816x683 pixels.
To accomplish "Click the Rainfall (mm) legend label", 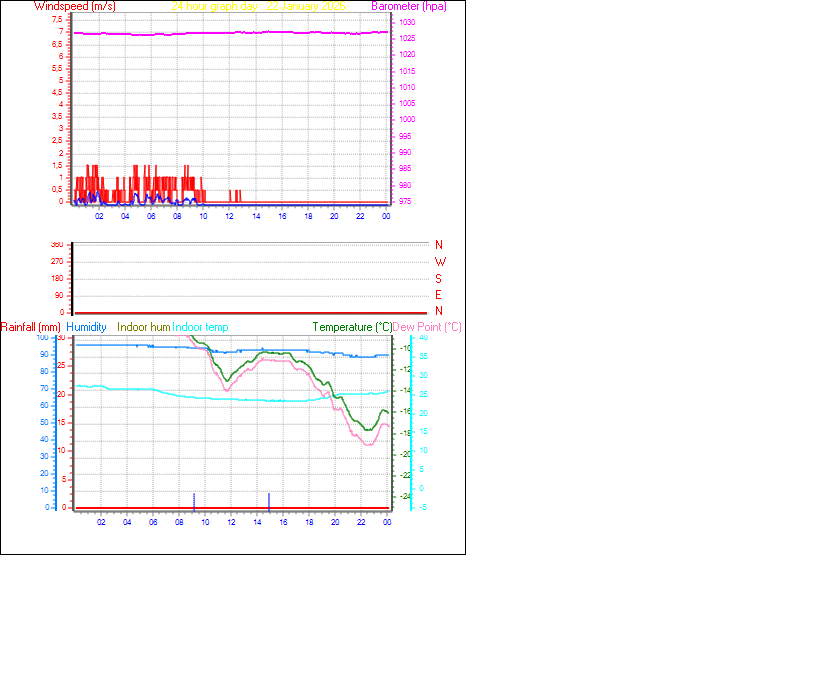I will point(33,327).
